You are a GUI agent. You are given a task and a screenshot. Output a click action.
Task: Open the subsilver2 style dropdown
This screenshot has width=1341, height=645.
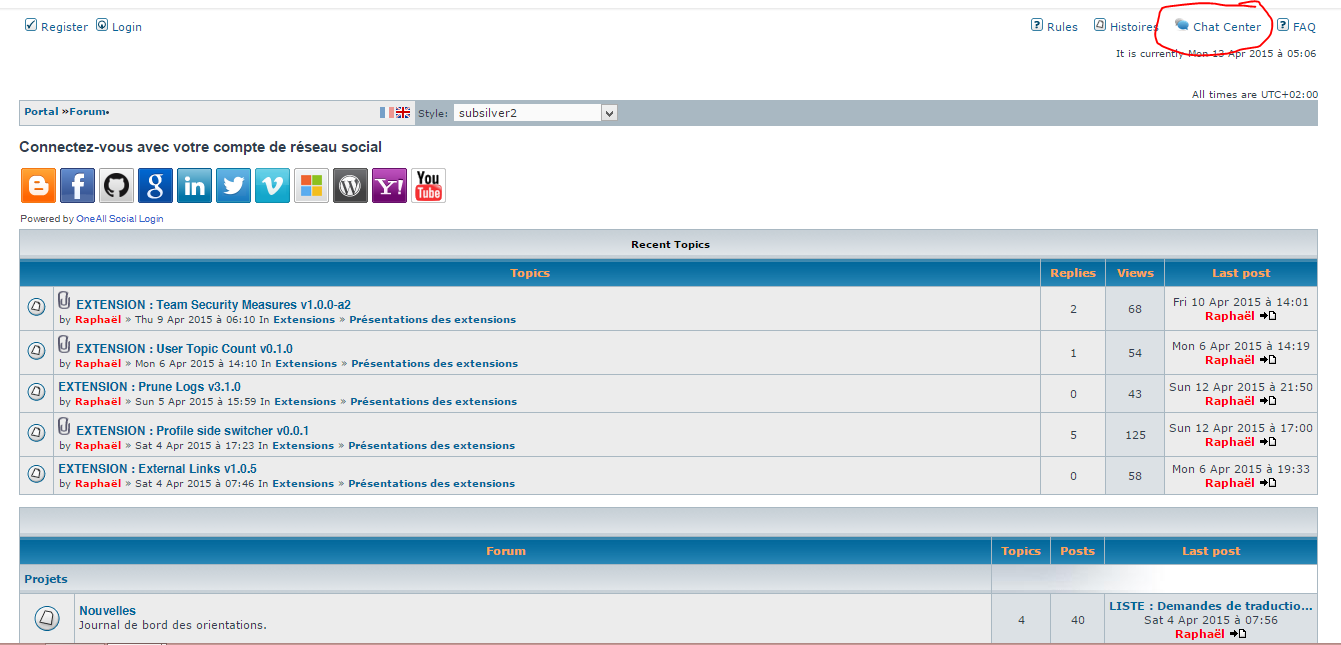point(608,112)
